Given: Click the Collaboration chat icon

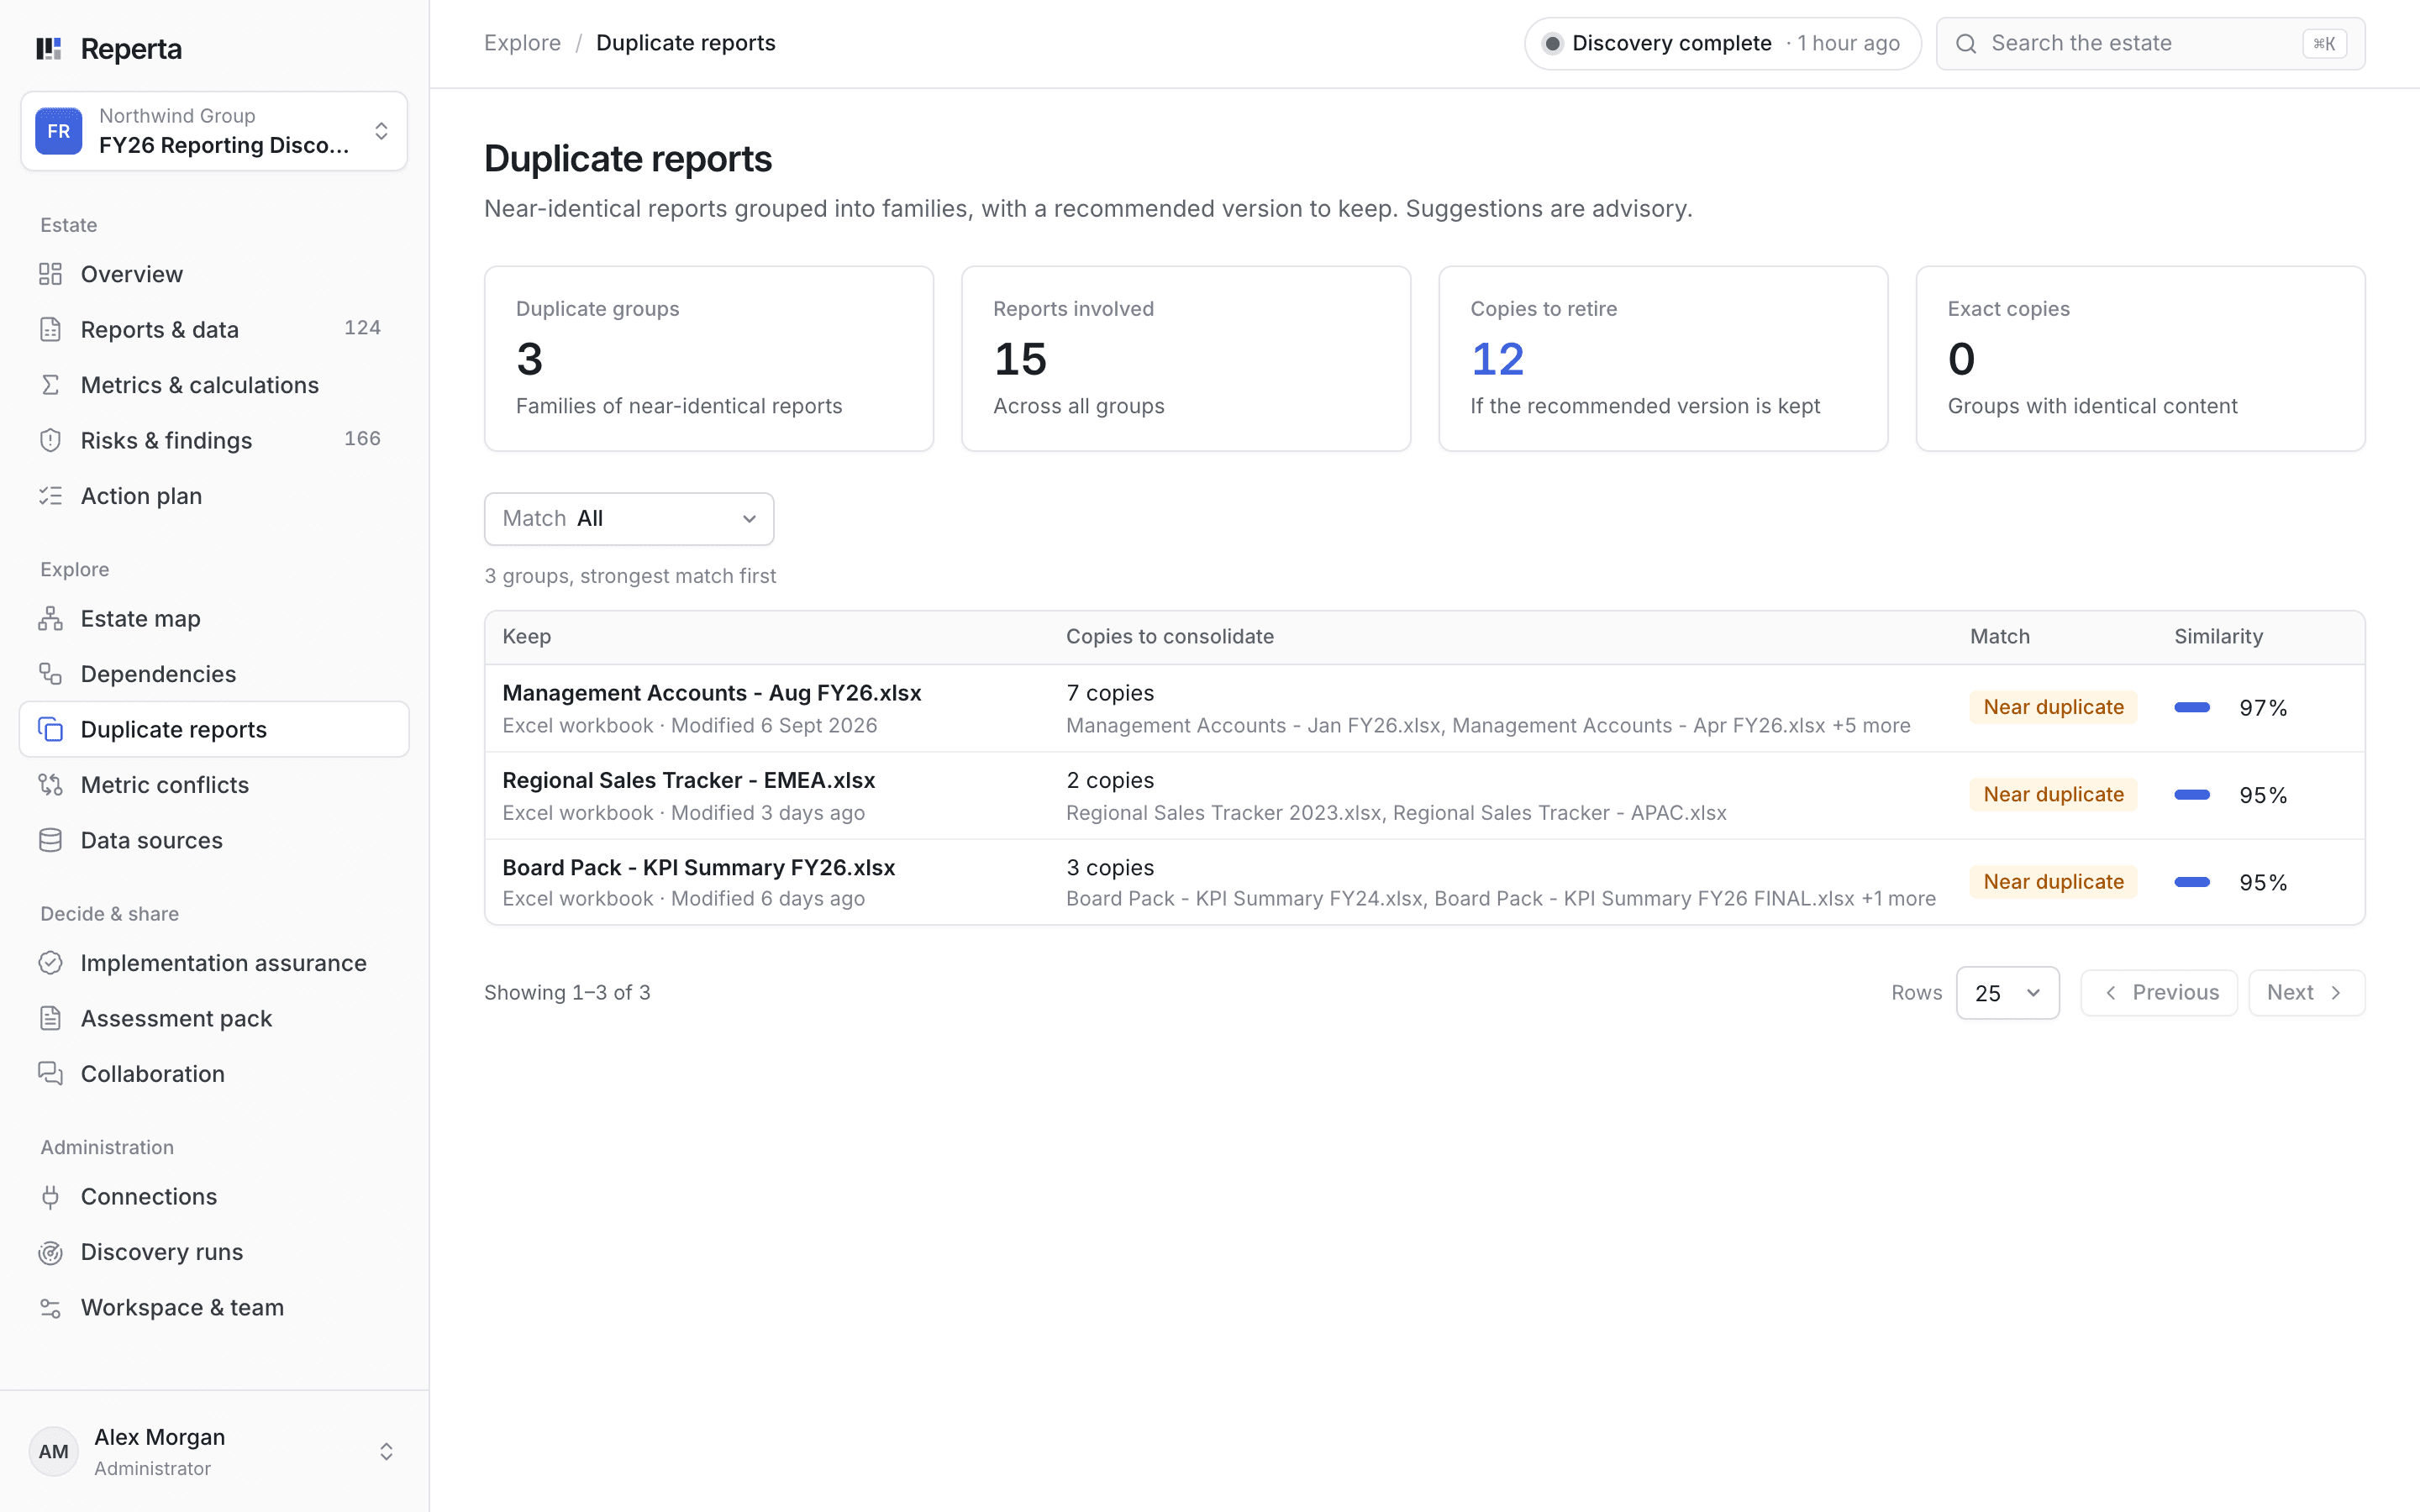Looking at the screenshot, I should tap(50, 1074).
